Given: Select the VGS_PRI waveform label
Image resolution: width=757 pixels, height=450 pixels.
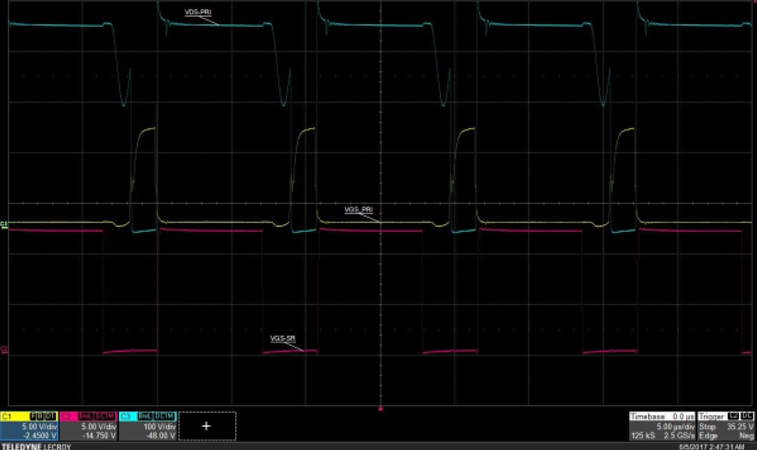Looking at the screenshot, I should pos(359,210).
